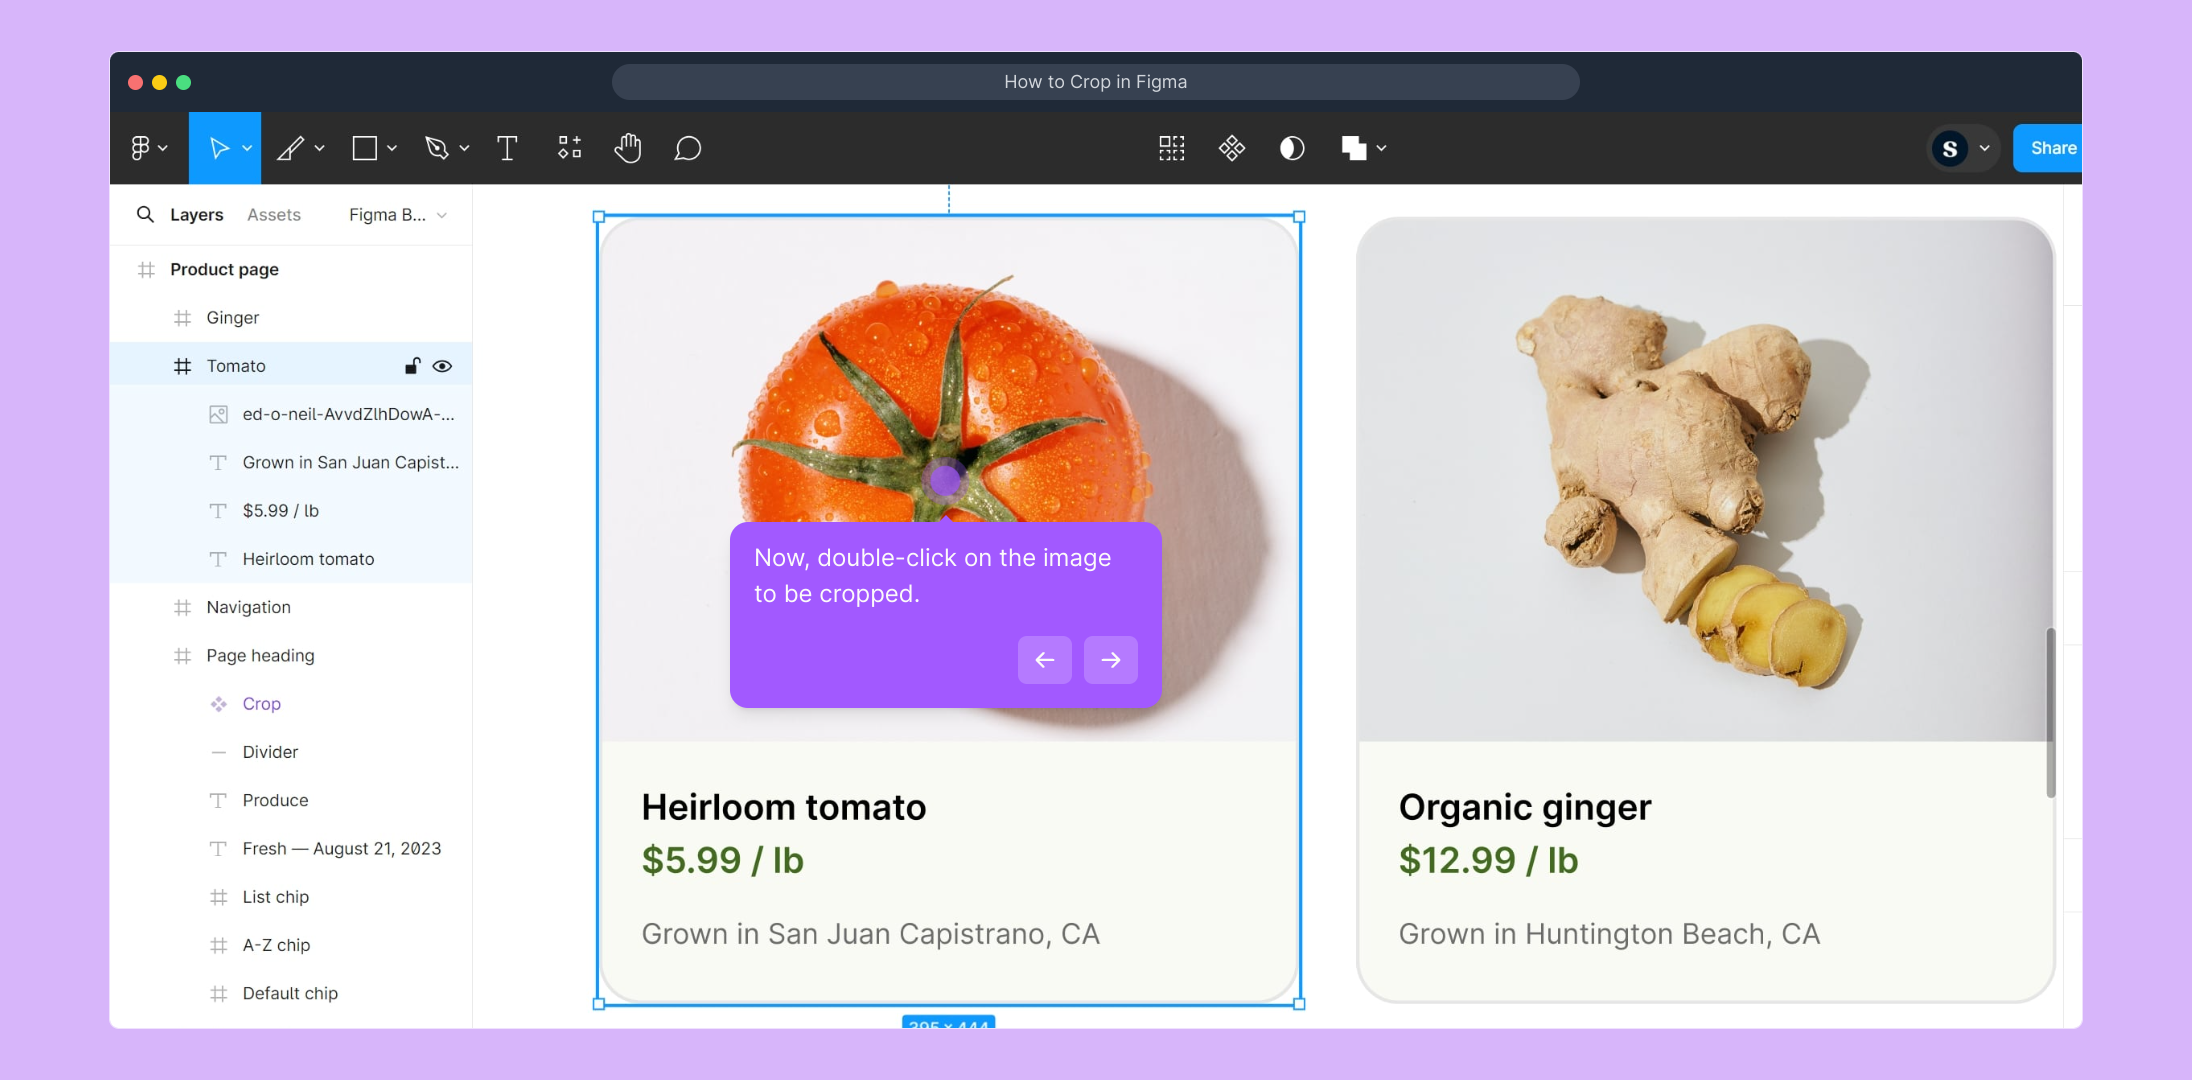
Task: Select the Text tool
Action: coord(507,149)
